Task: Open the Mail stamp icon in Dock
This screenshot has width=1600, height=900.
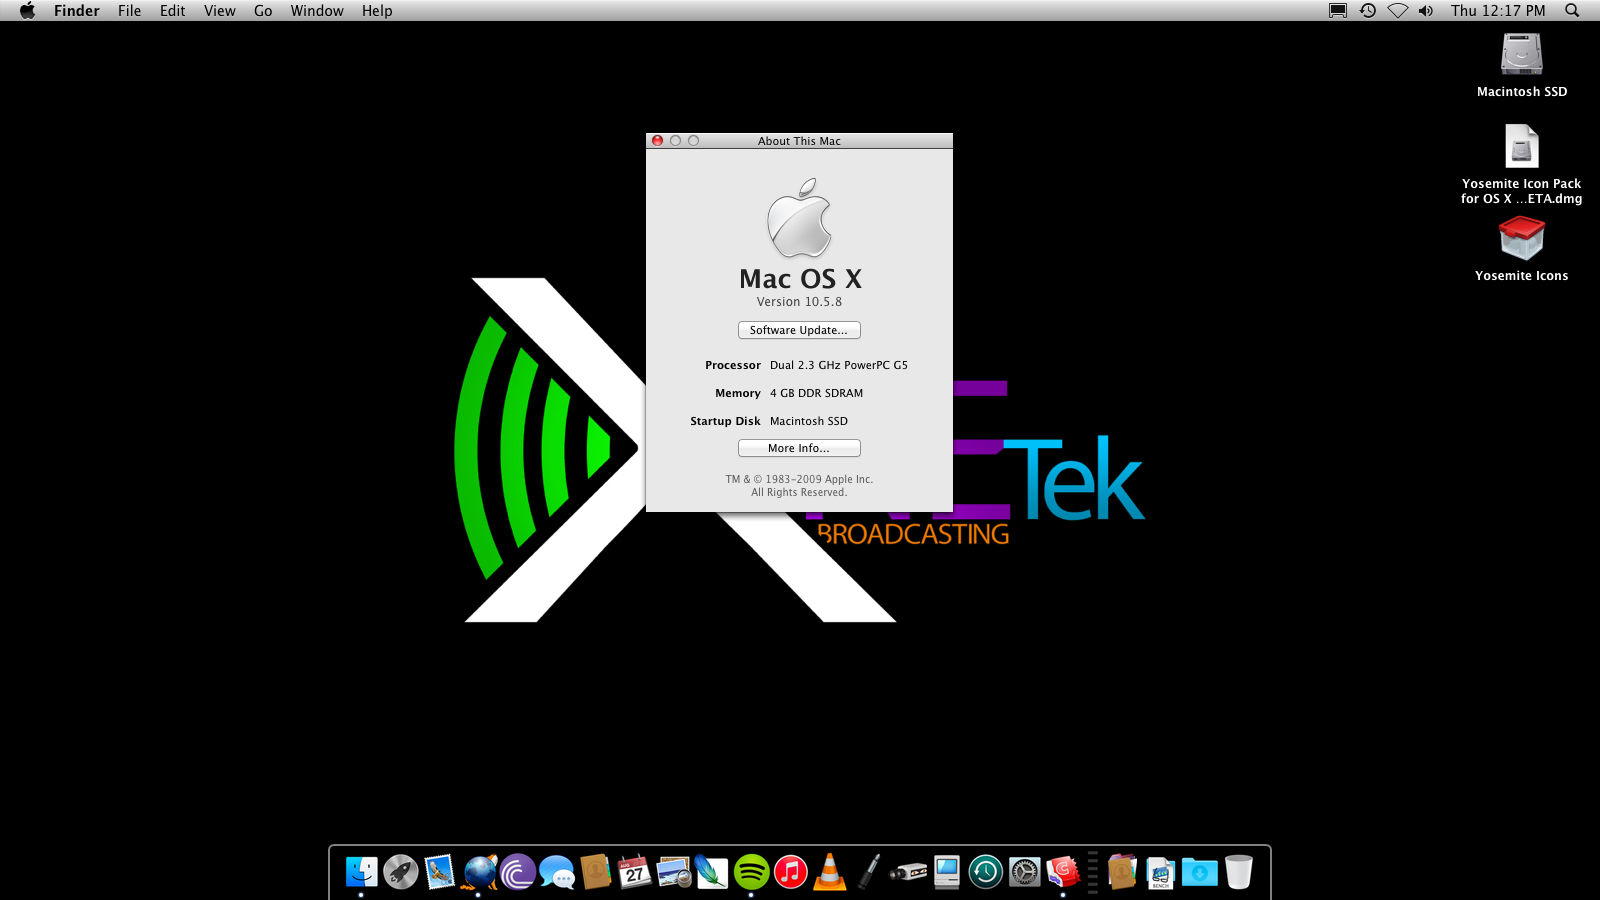Action: pos(440,872)
